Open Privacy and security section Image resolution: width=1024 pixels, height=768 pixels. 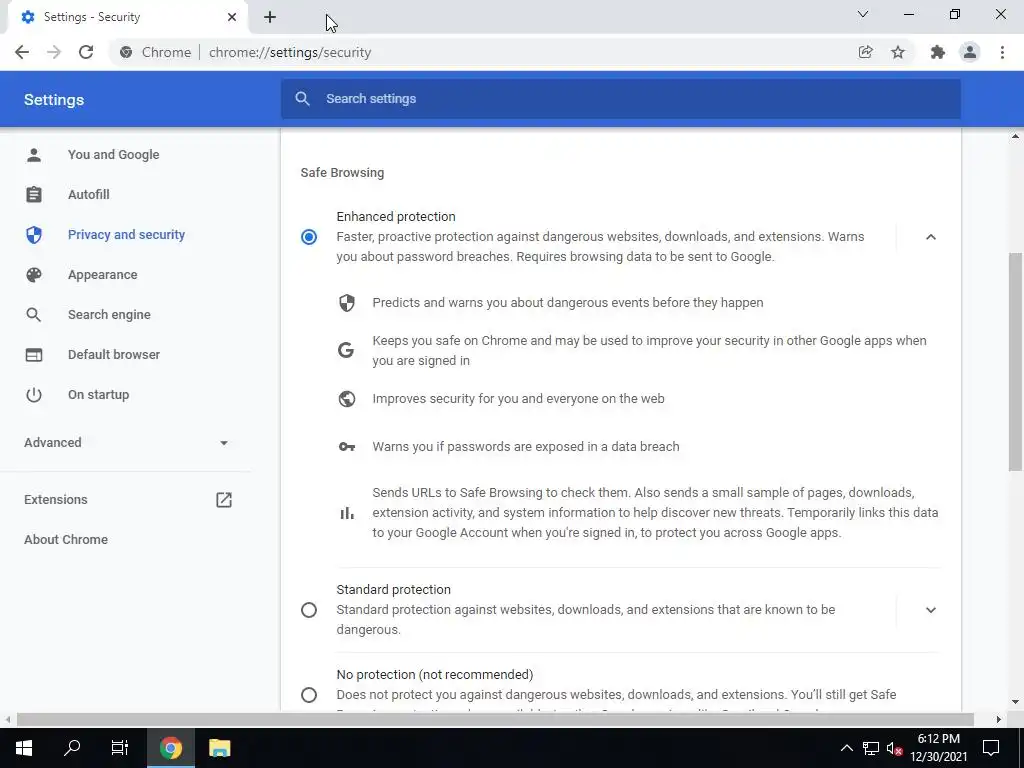coord(126,234)
